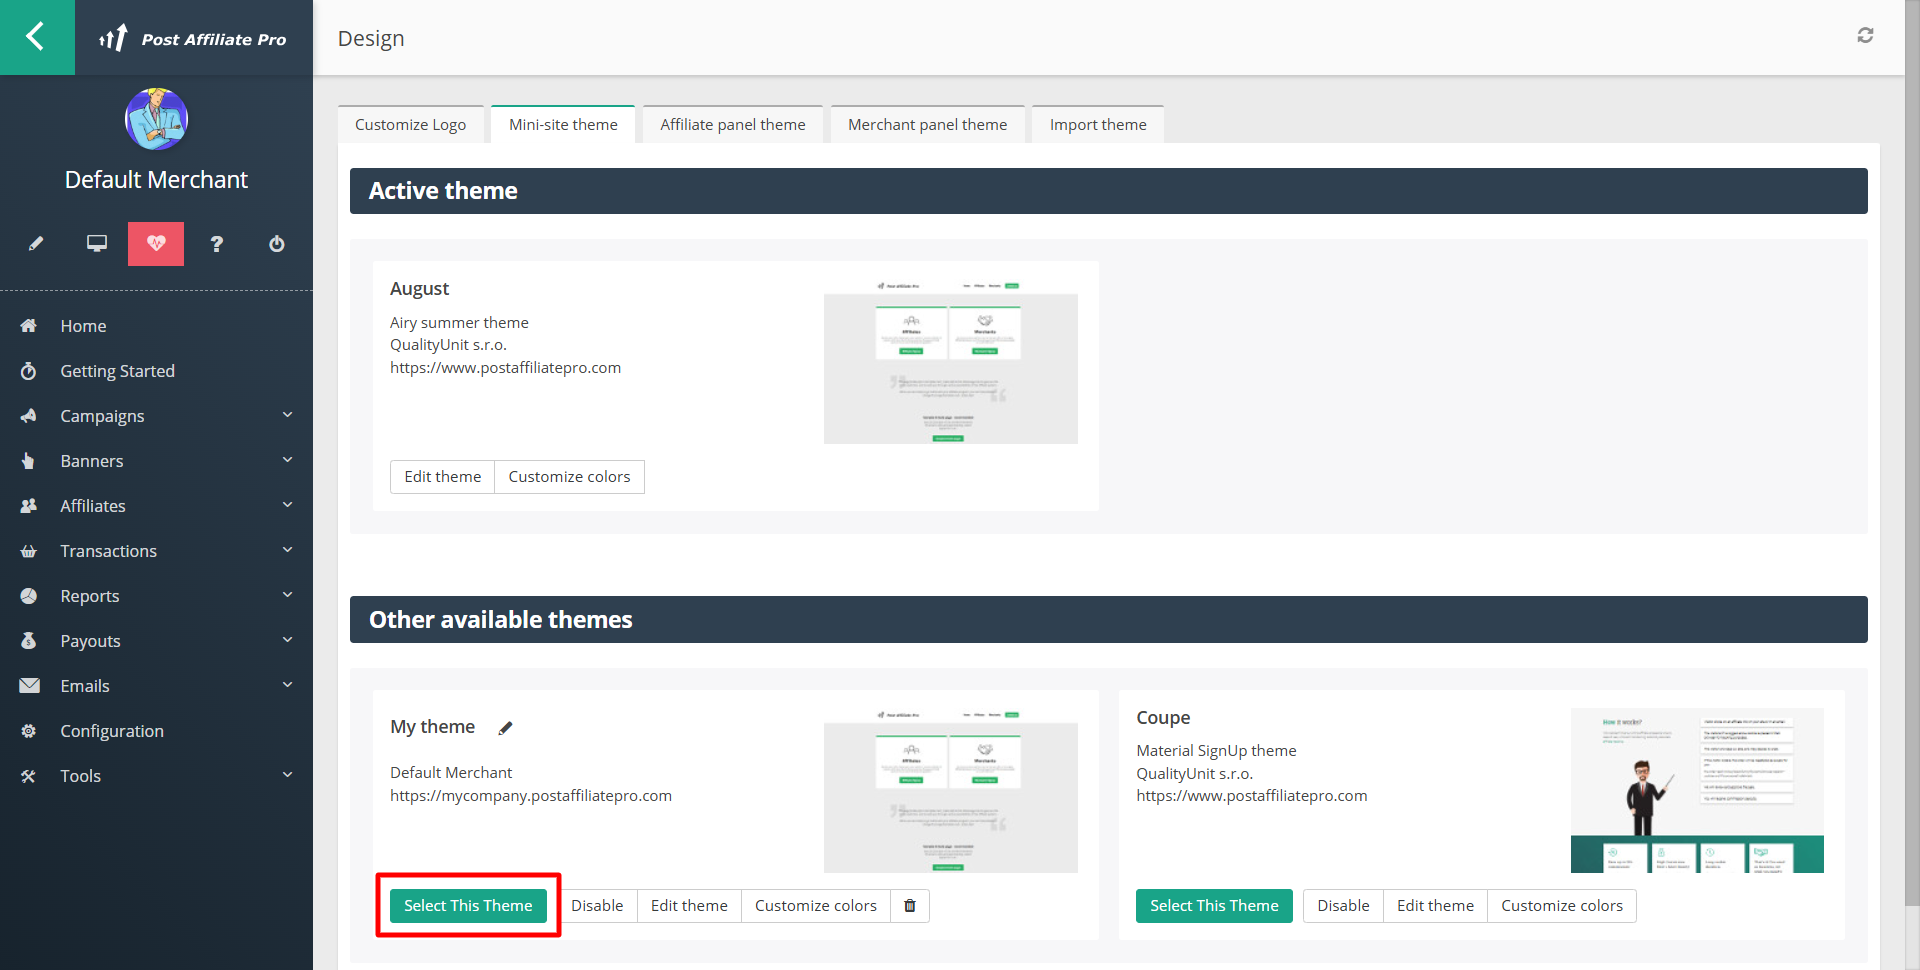
Task: Click Customize colors for August theme
Action: tap(569, 477)
